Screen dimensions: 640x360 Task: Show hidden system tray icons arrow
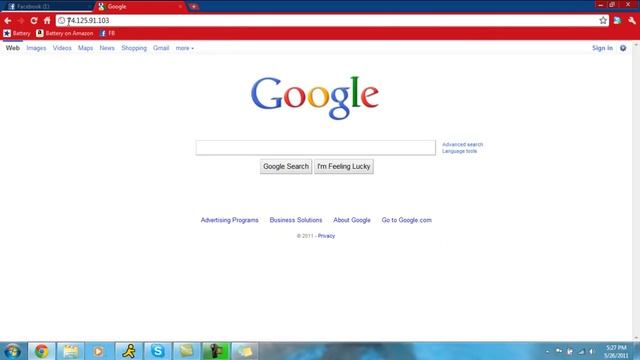tap(548, 351)
